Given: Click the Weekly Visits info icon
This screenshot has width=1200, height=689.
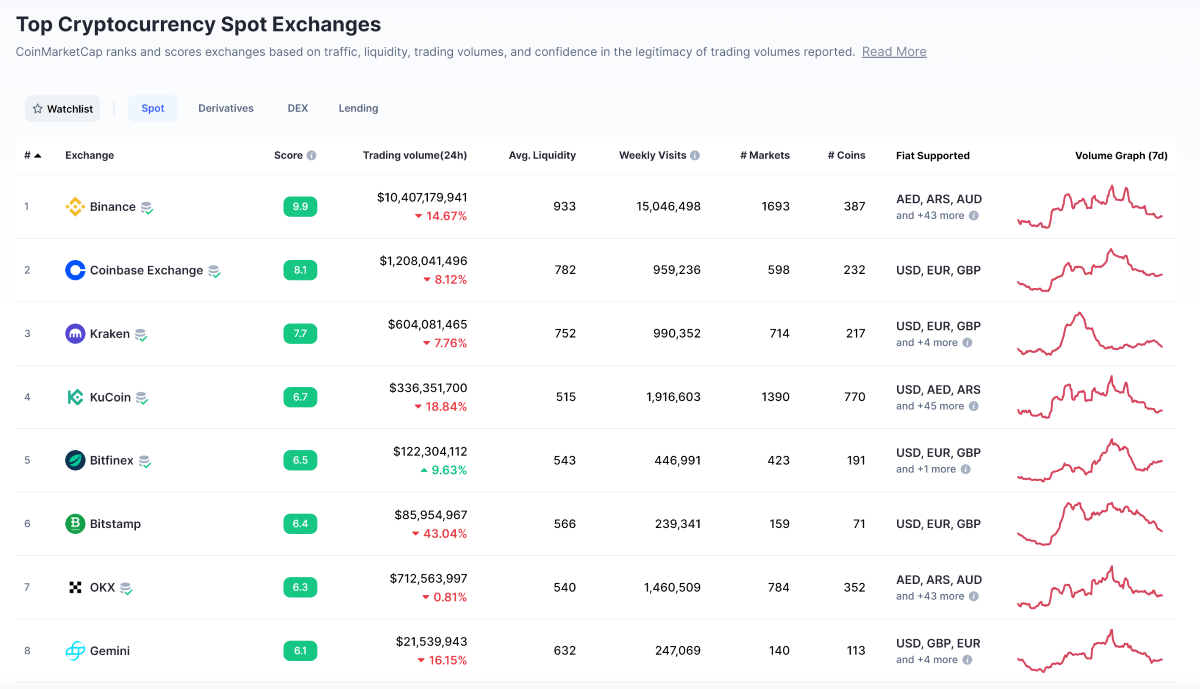Looking at the screenshot, I should point(695,156).
